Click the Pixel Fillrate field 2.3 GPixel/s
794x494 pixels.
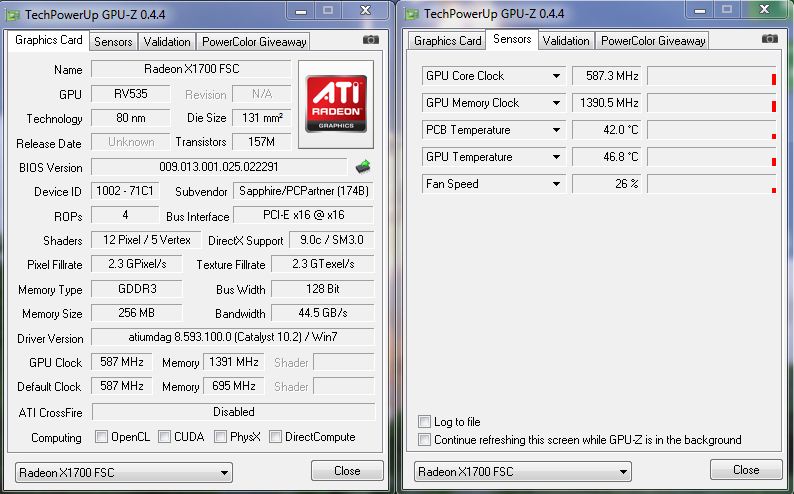point(137,264)
